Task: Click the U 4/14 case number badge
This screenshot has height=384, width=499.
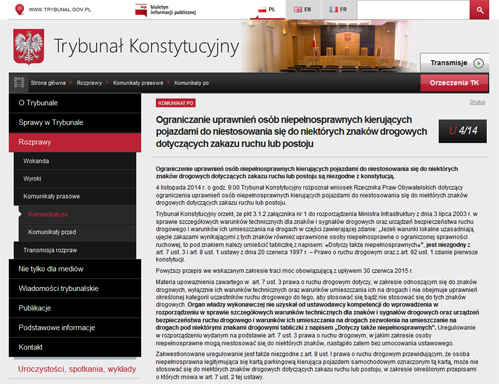Action: click(x=463, y=131)
